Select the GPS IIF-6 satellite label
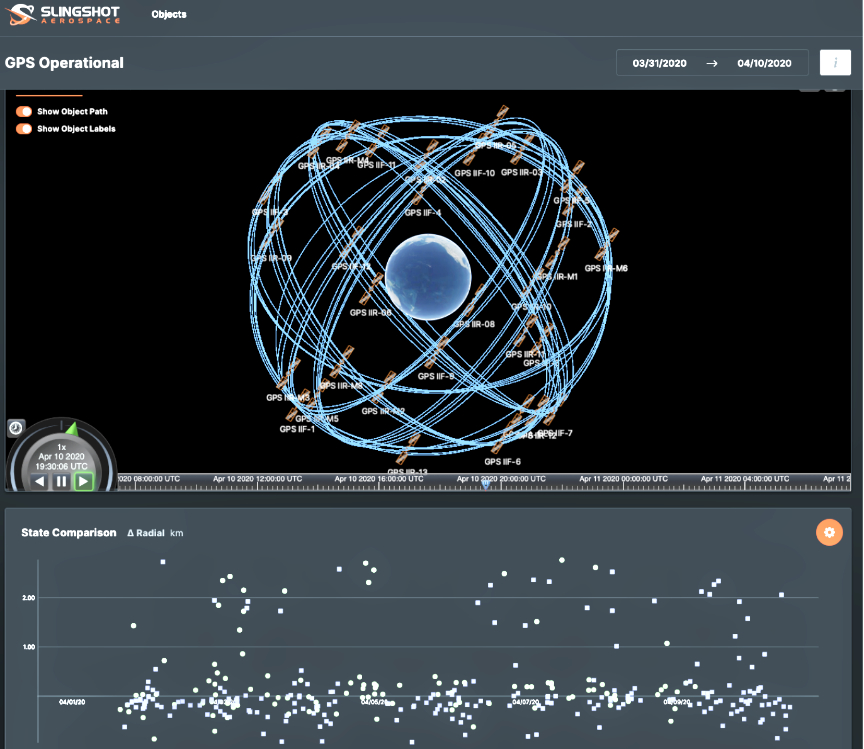 coord(503,462)
